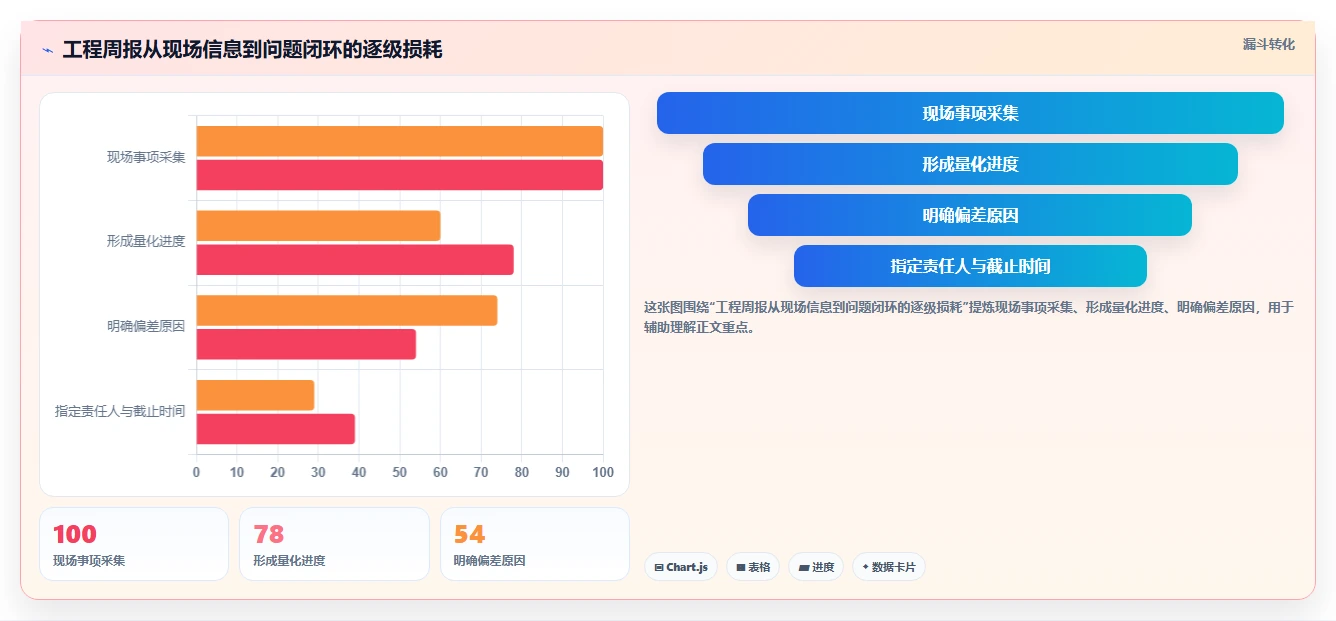The height and width of the screenshot is (621, 1336).
Task: Click the x-axis tick label 0
Action: tap(196, 472)
